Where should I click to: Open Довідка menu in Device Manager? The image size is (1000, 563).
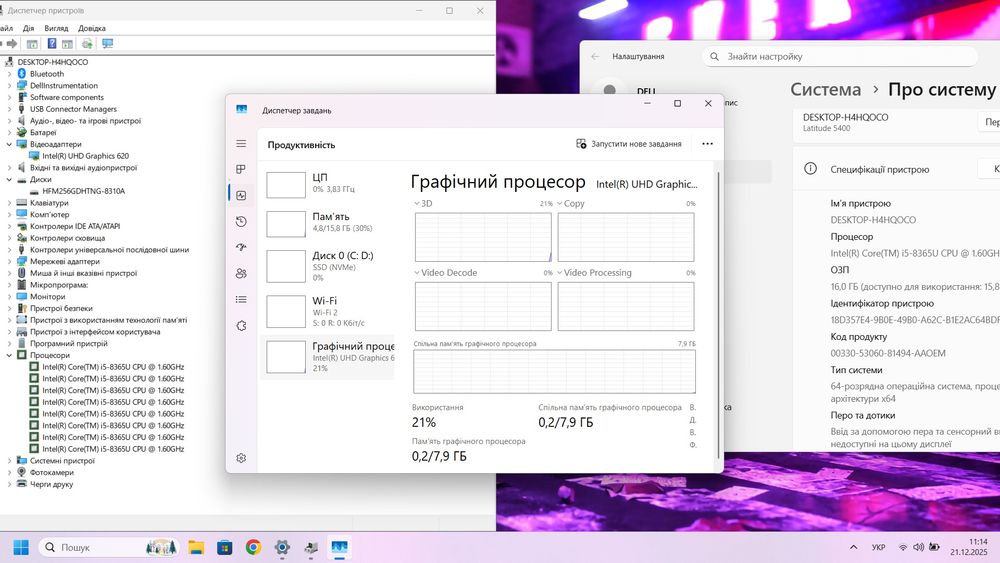(92, 28)
